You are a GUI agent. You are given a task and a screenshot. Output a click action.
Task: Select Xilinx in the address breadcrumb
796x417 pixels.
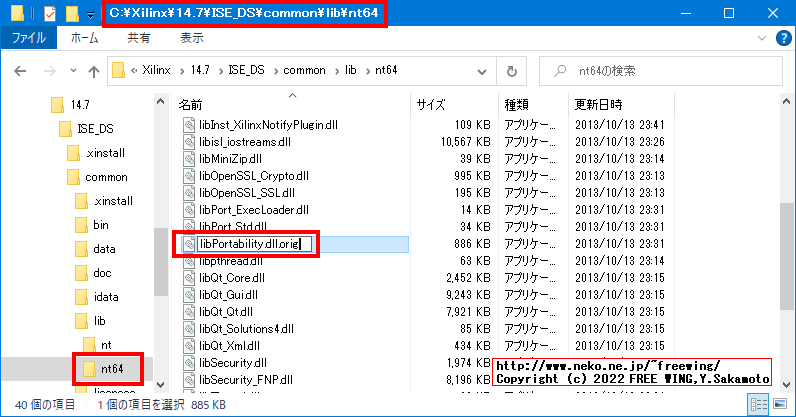click(156, 70)
